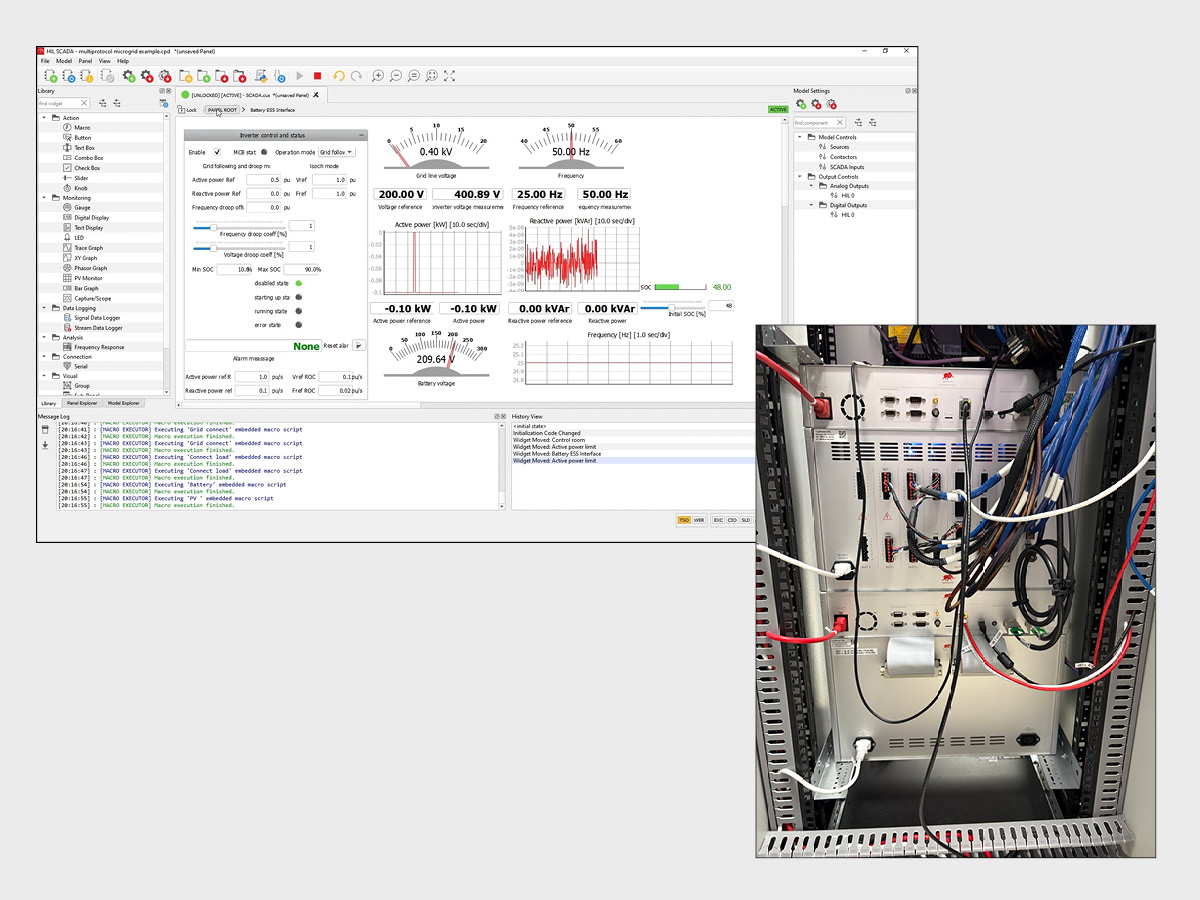This screenshot has width=1200, height=900.
Task: Click the Frequency droop coeff slider handle
Action: (214, 227)
